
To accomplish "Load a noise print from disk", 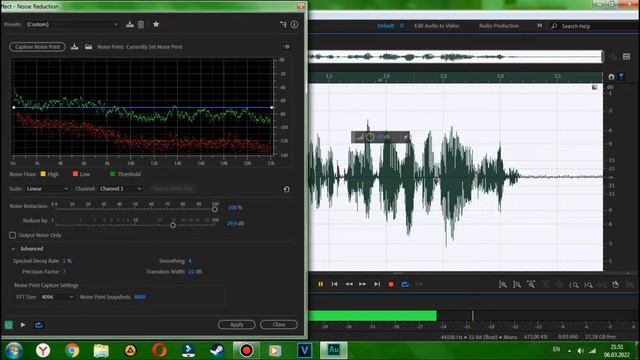I will click(x=89, y=47).
